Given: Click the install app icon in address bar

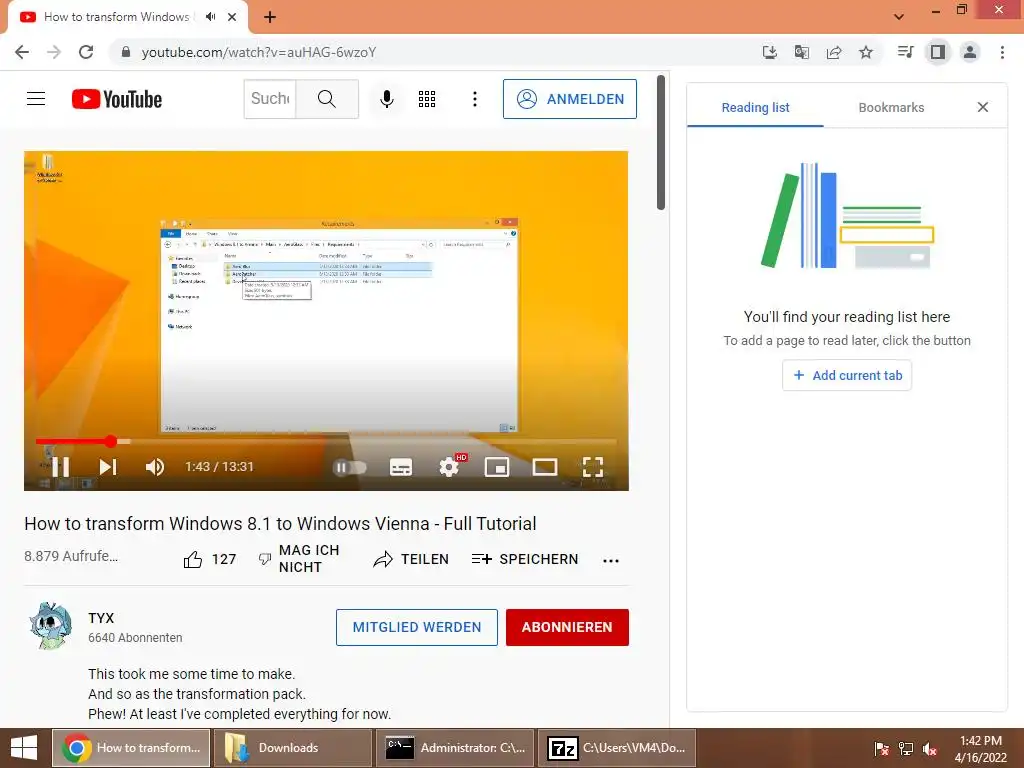Looking at the screenshot, I should pyautogui.click(x=770, y=52).
